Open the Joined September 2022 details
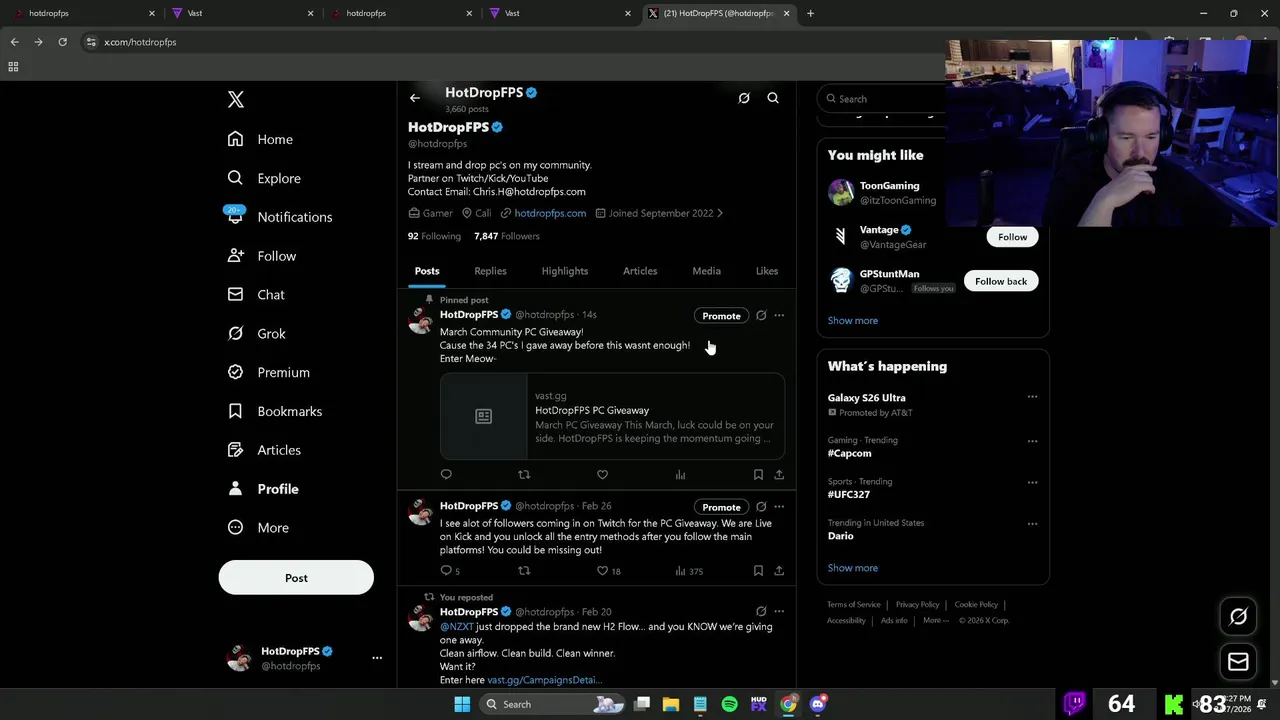 659,213
